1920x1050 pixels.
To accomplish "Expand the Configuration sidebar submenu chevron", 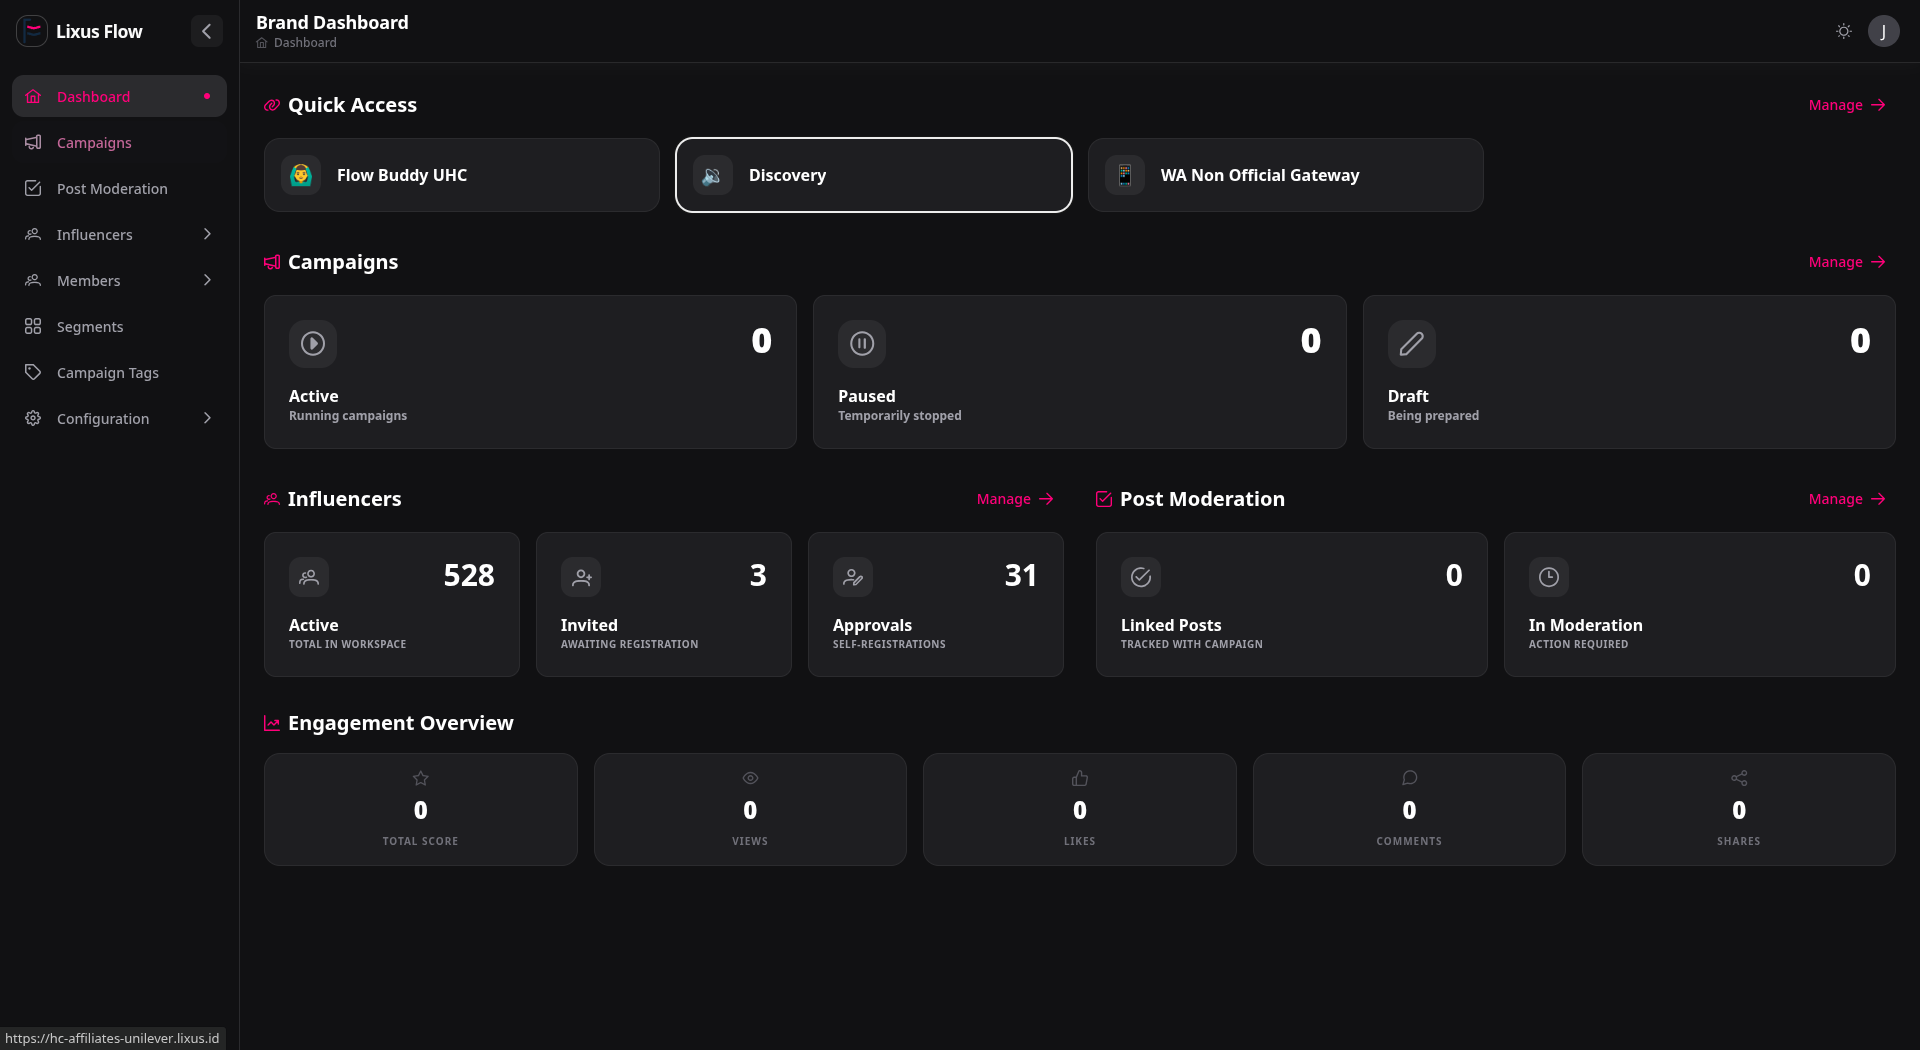I will [x=207, y=418].
